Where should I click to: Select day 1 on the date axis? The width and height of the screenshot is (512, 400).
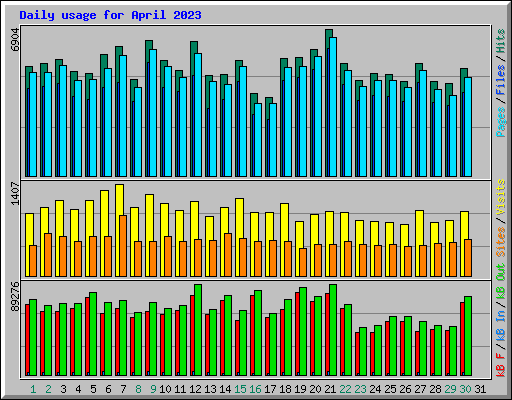coord(33,389)
